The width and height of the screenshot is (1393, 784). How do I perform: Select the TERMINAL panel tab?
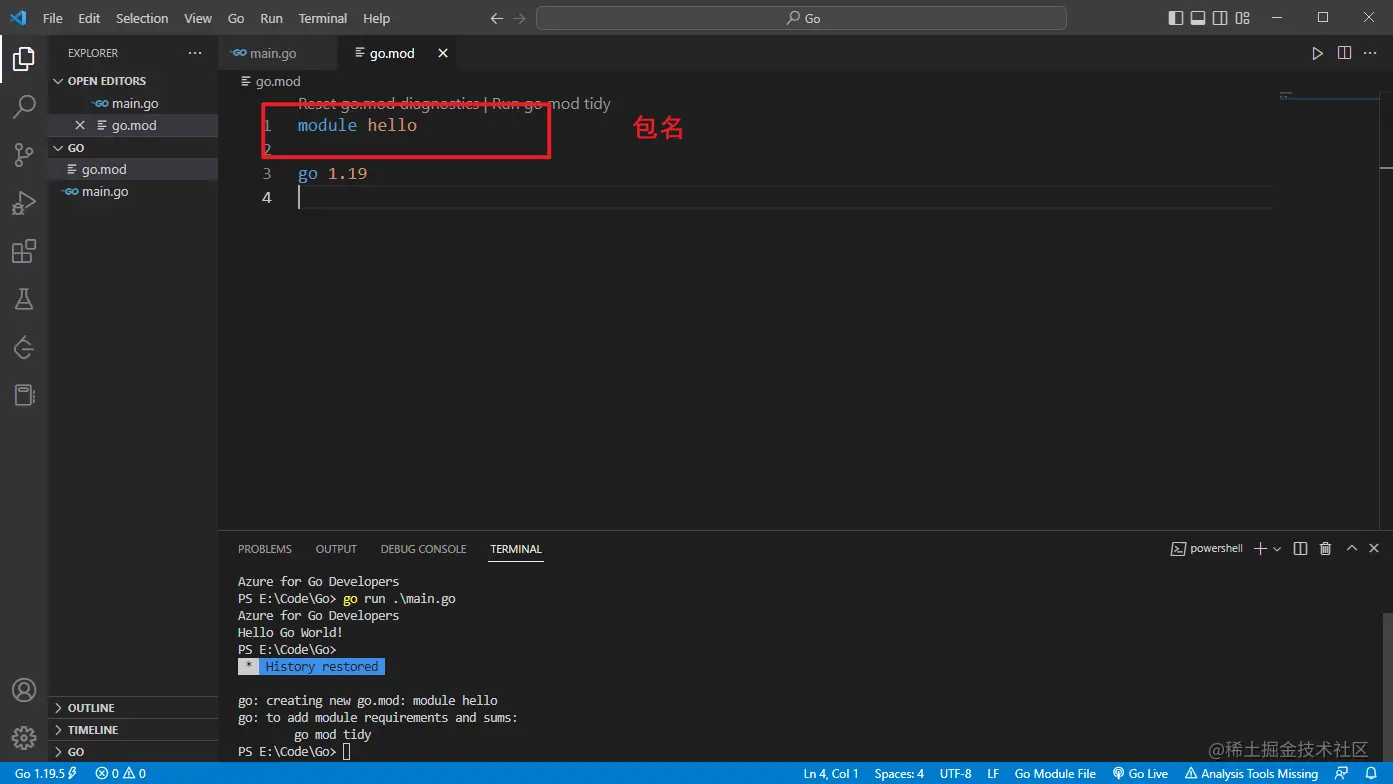click(516, 549)
